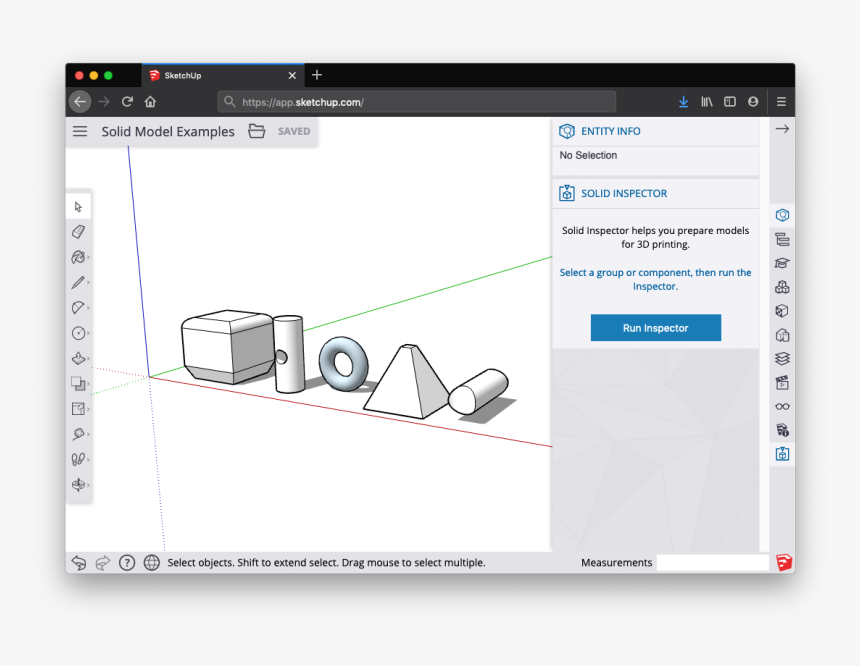
Task: Toggle the Display panel glasses icon
Action: pos(782,406)
